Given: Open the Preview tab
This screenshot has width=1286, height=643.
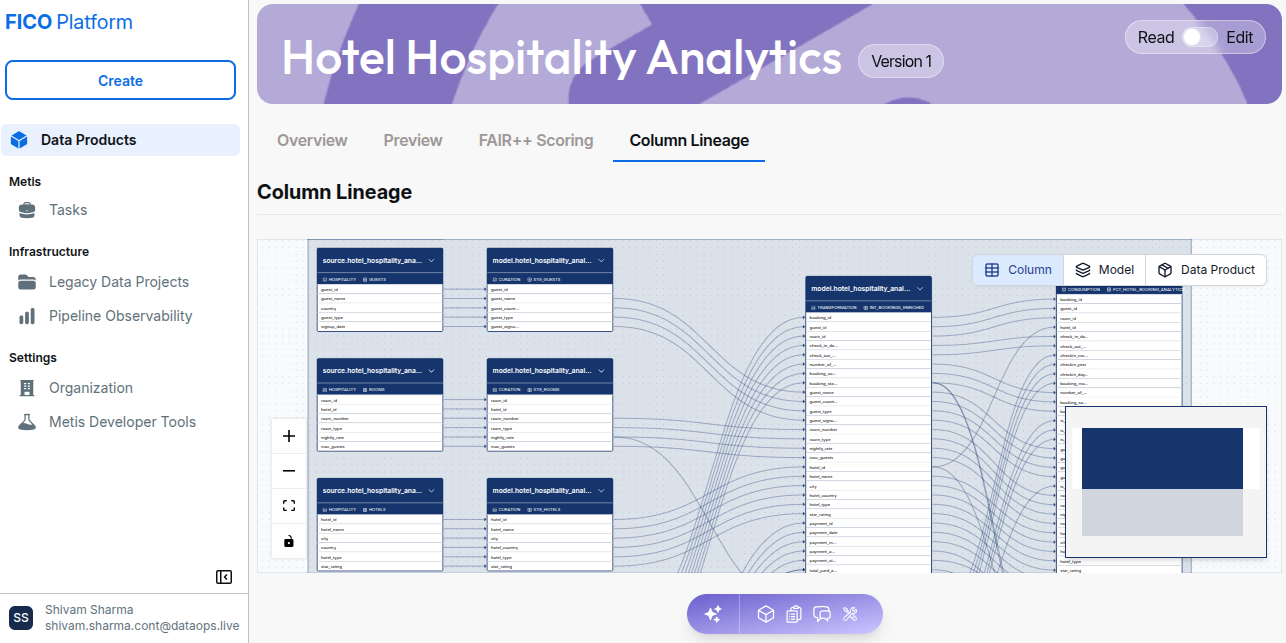Looking at the screenshot, I should click(413, 141).
